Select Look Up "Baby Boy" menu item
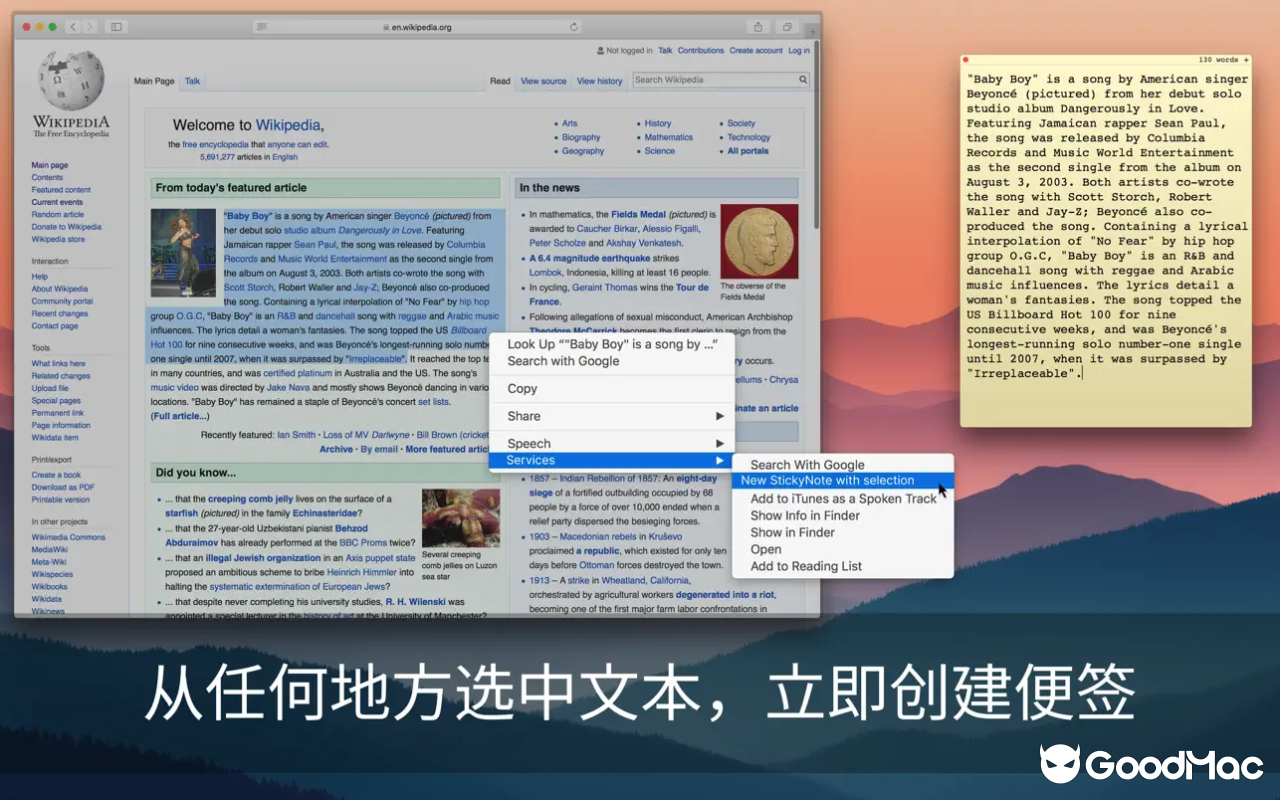Screen dimensions: 1280x800 tap(612, 344)
